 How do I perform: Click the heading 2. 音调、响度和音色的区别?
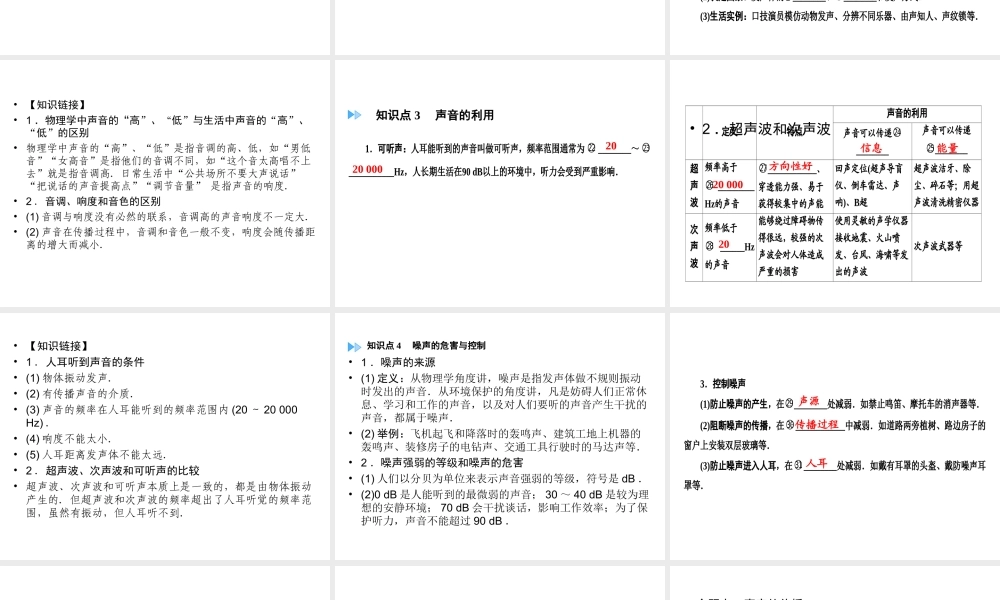[x=93, y=201]
